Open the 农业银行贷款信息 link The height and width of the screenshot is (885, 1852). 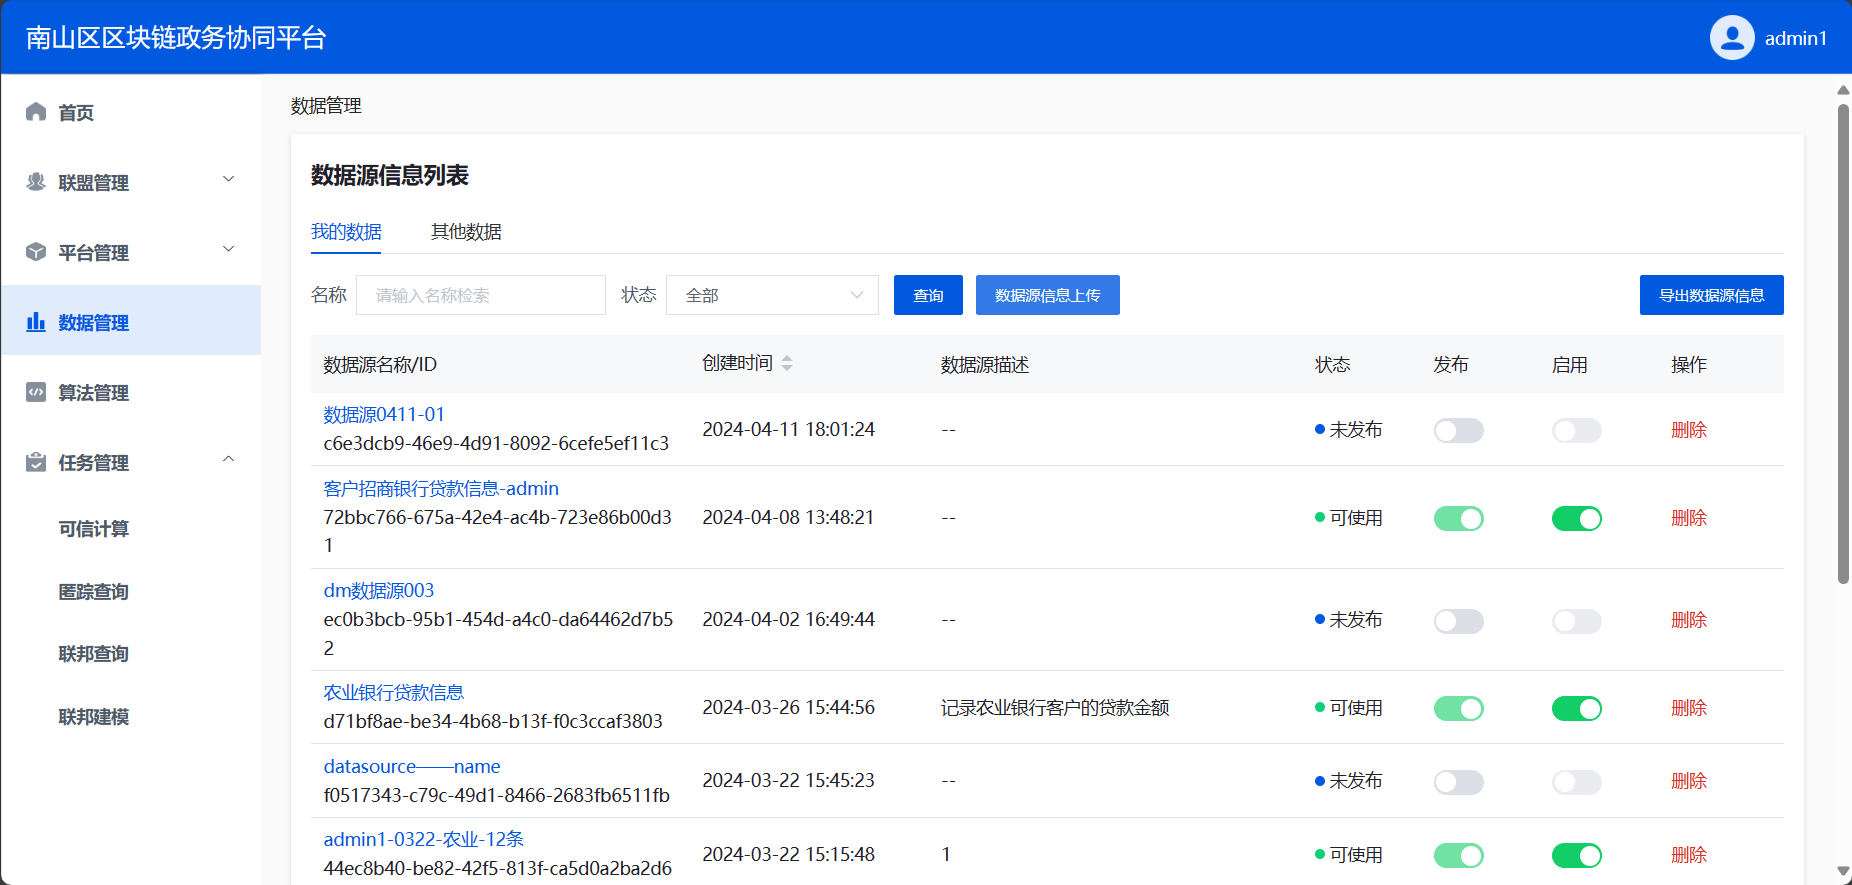[394, 692]
